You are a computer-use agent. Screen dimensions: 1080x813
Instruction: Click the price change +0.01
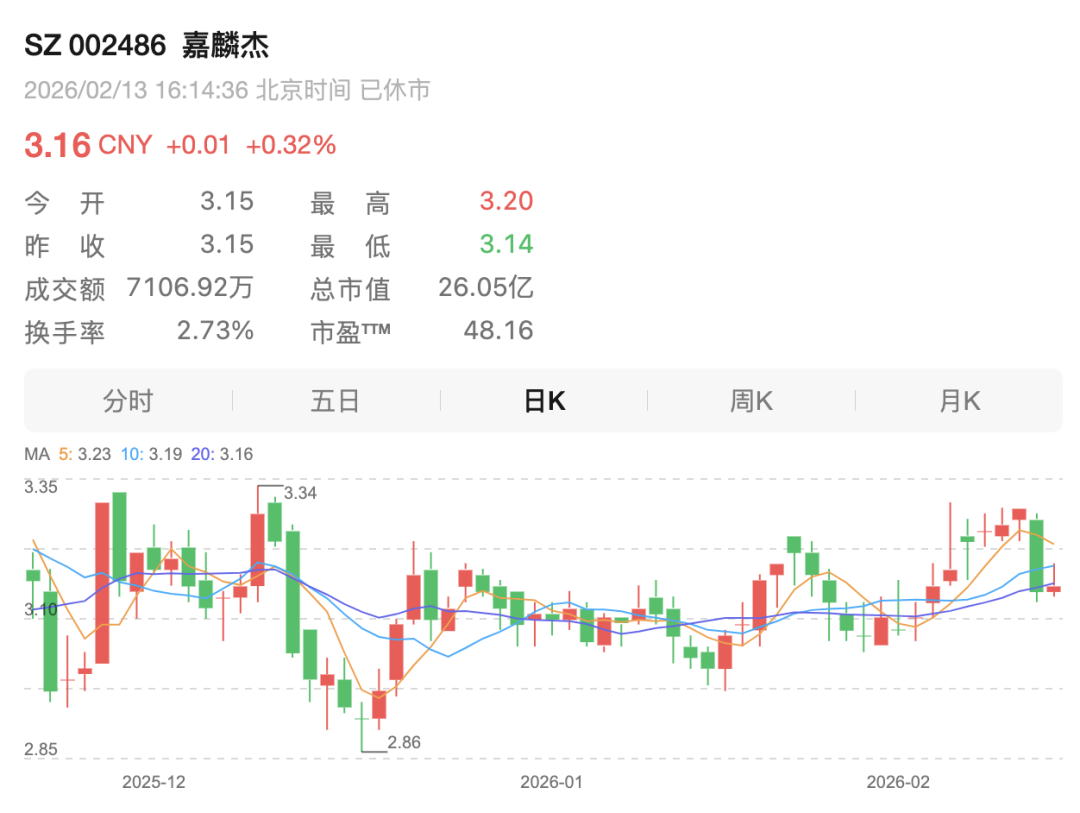click(198, 145)
